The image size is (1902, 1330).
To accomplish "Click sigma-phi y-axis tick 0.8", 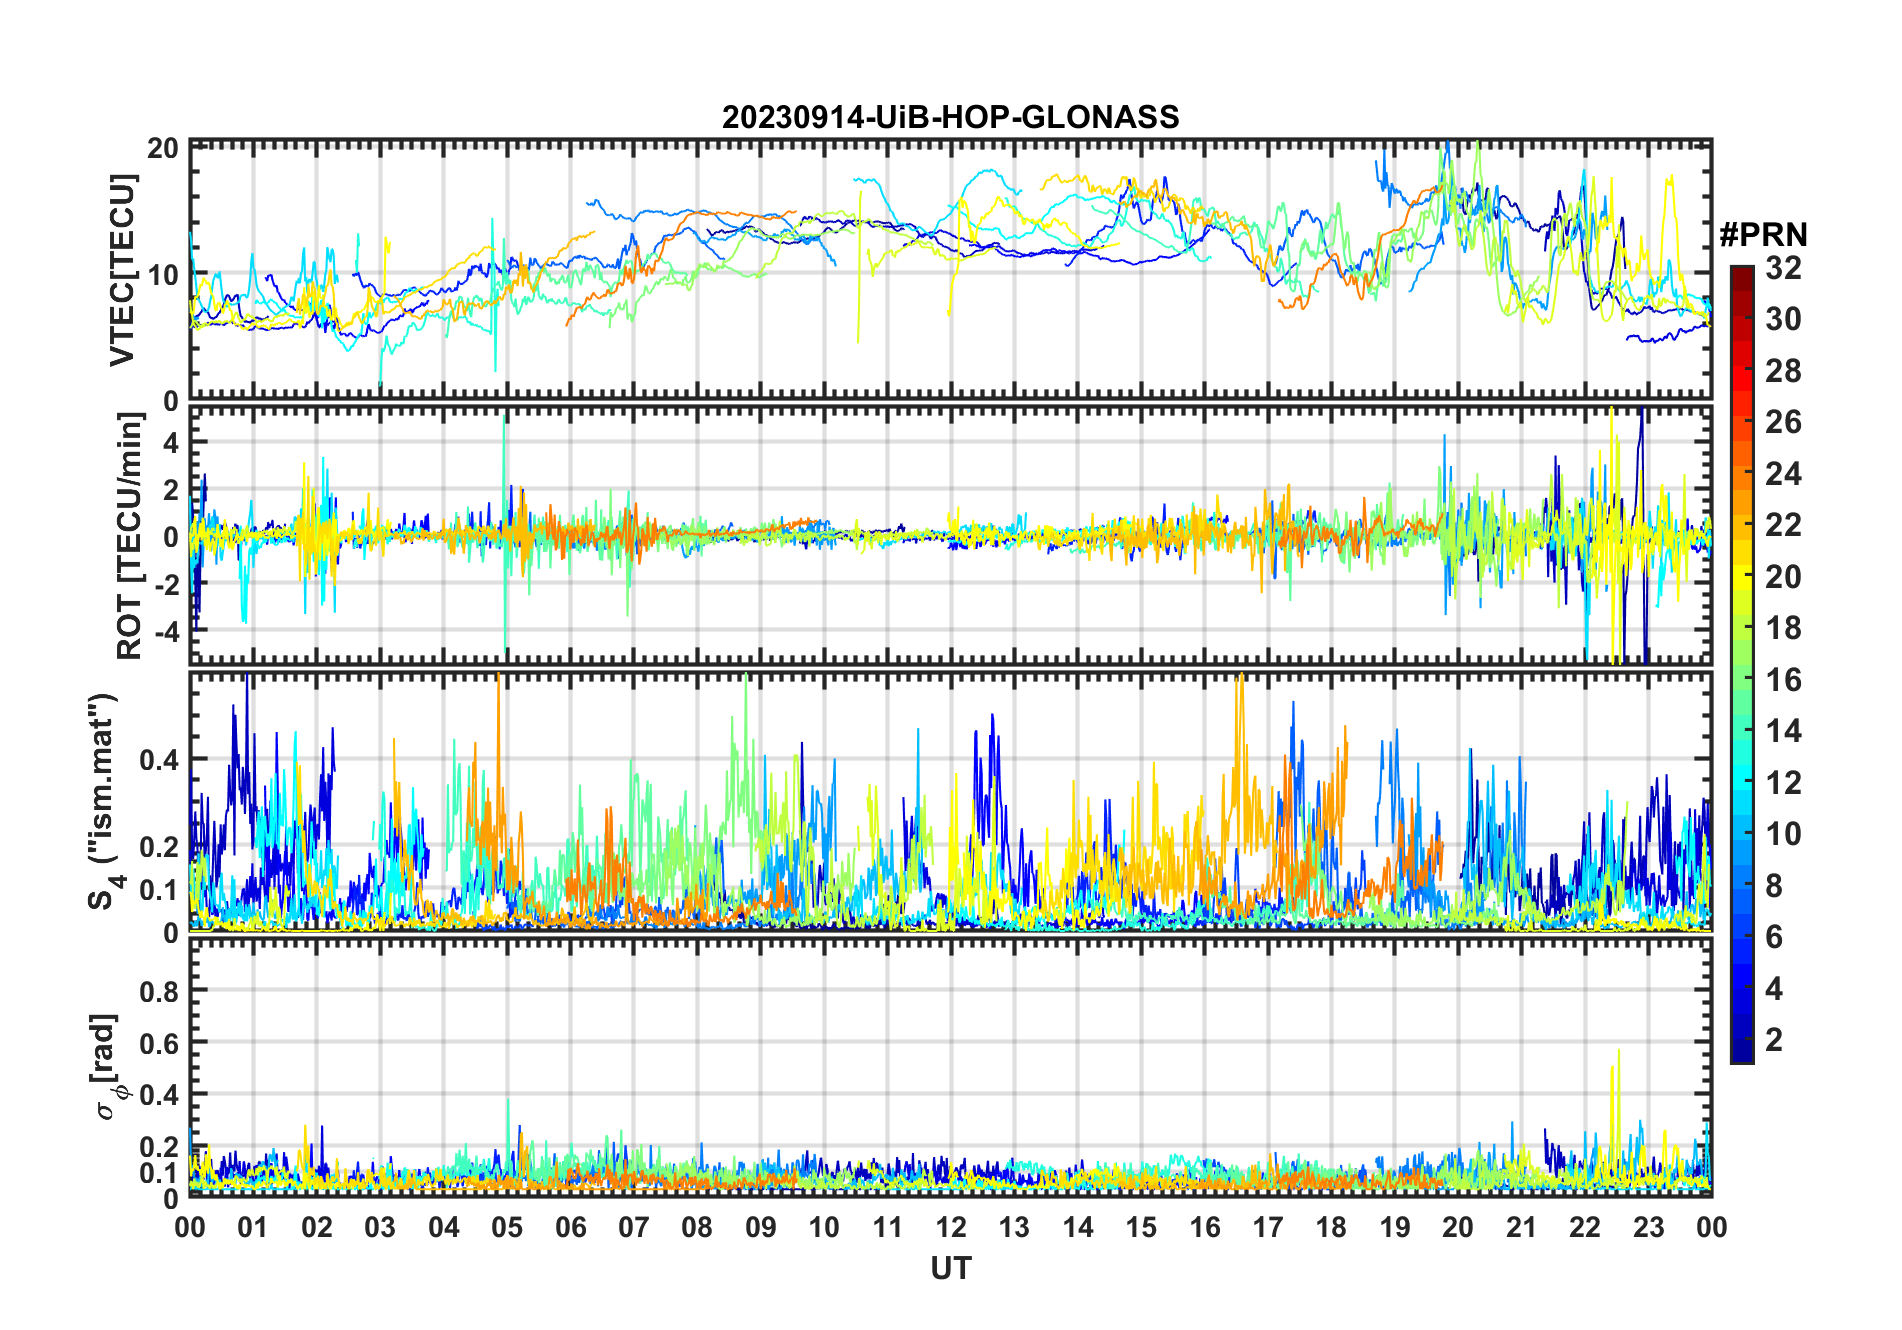I will (159, 991).
